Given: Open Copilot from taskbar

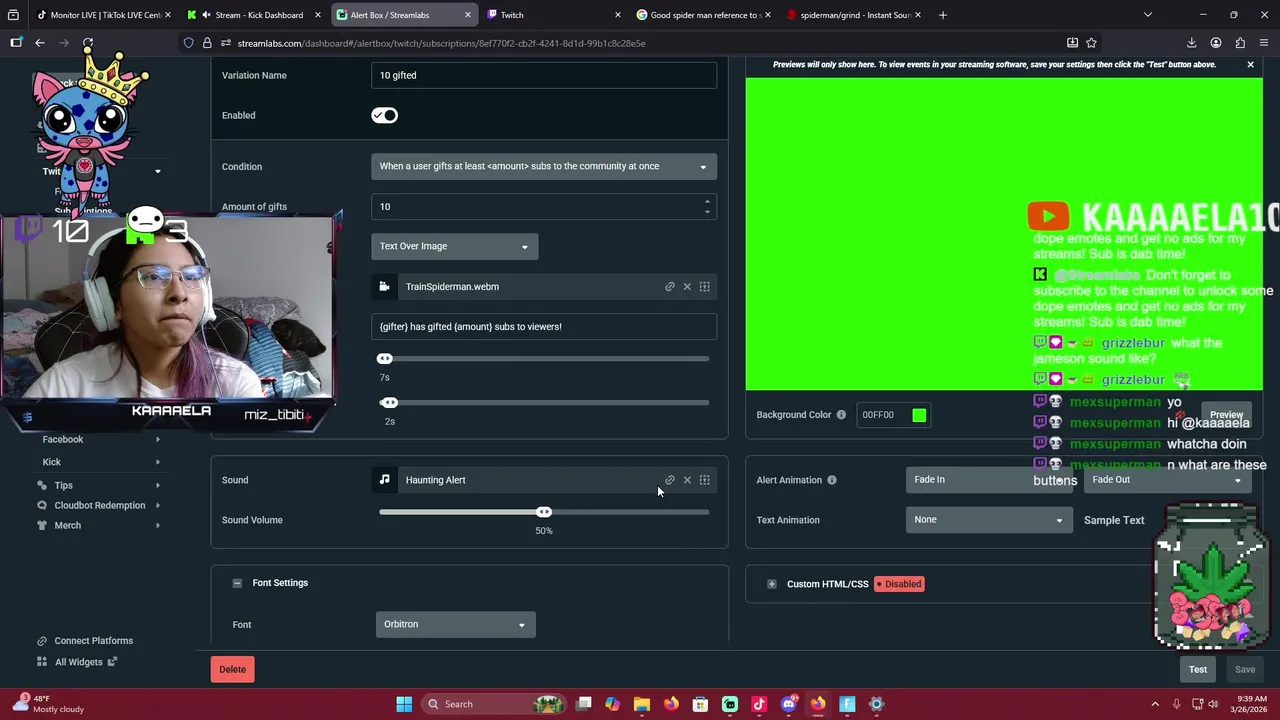Looking at the screenshot, I should point(612,704).
